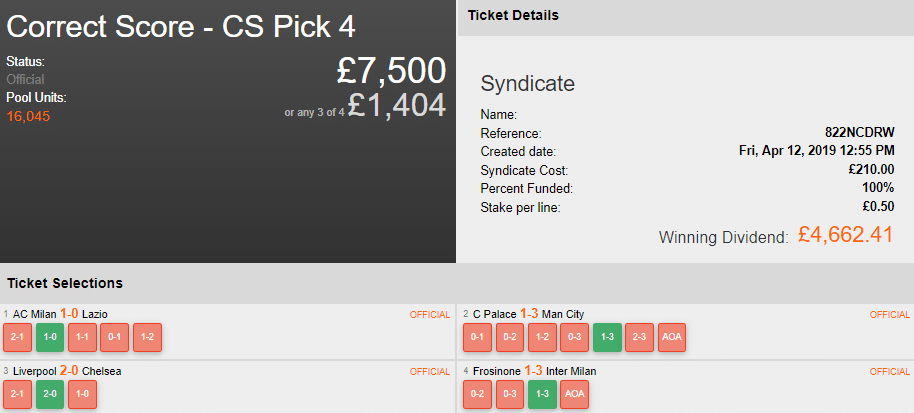Select the green 1-3 C Palace v Man City score
Image resolution: width=914 pixels, height=413 pixels.
click(x=607, y=338)
